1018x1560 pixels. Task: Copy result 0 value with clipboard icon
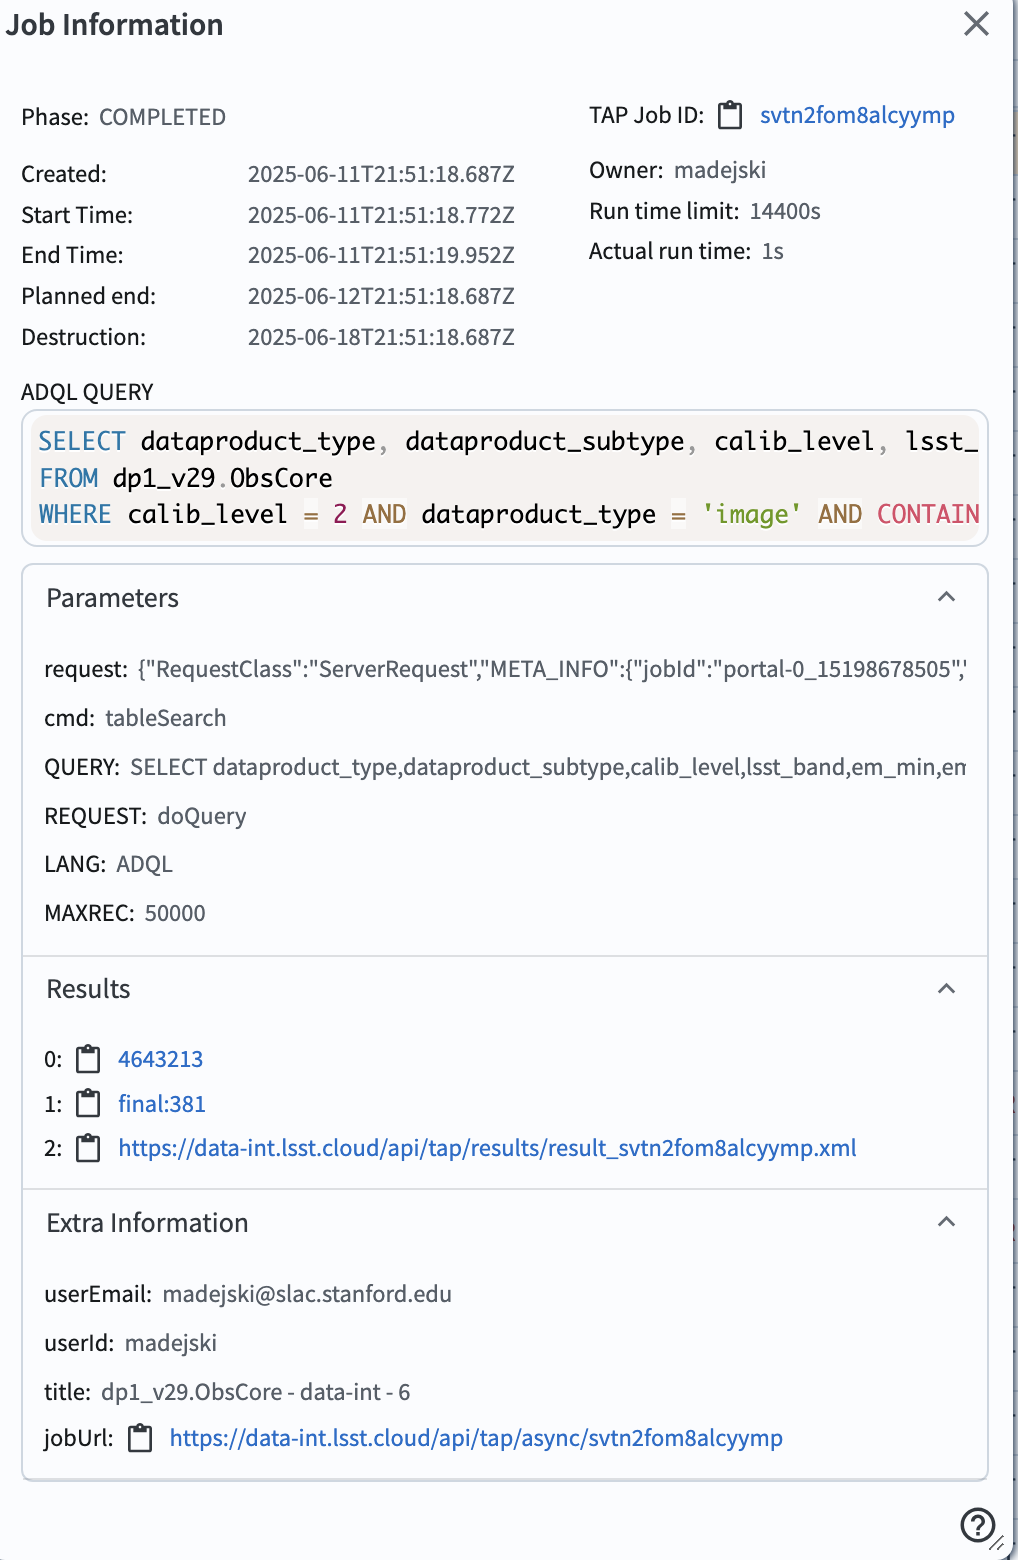tap(89, 1059)
